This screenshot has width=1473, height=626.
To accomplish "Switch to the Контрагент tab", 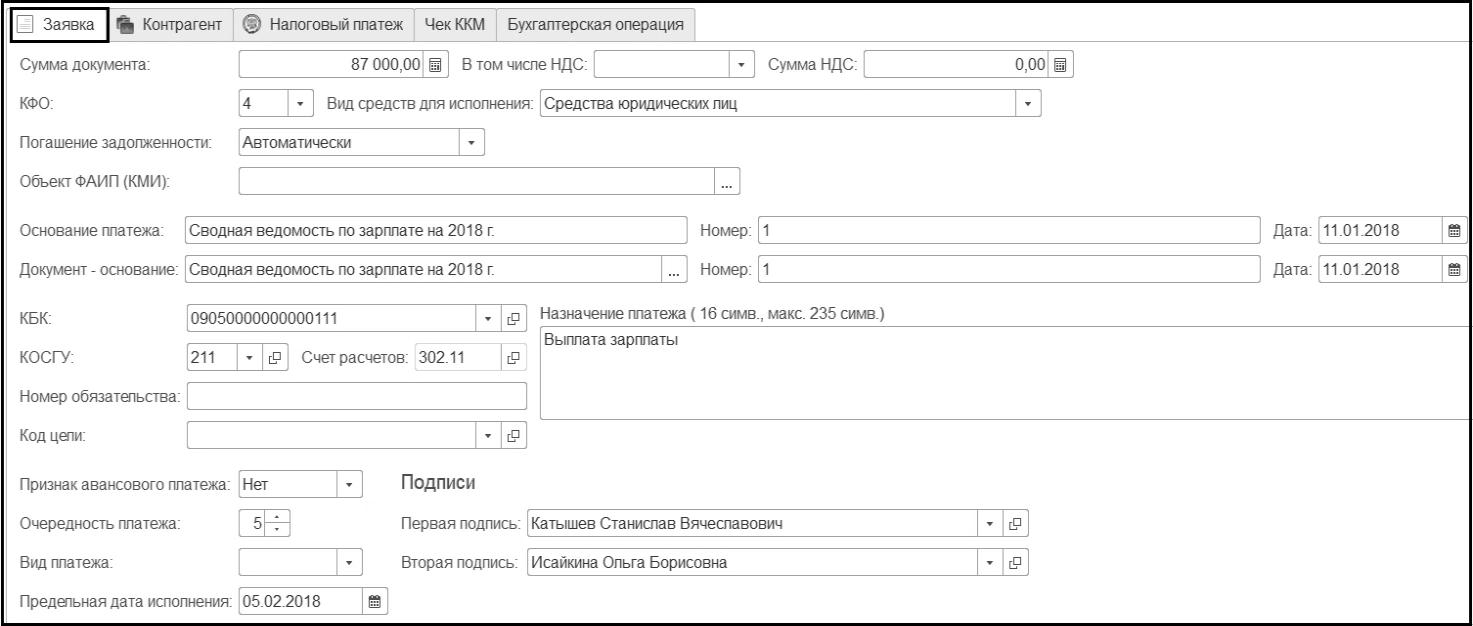I will click(170, 24).
